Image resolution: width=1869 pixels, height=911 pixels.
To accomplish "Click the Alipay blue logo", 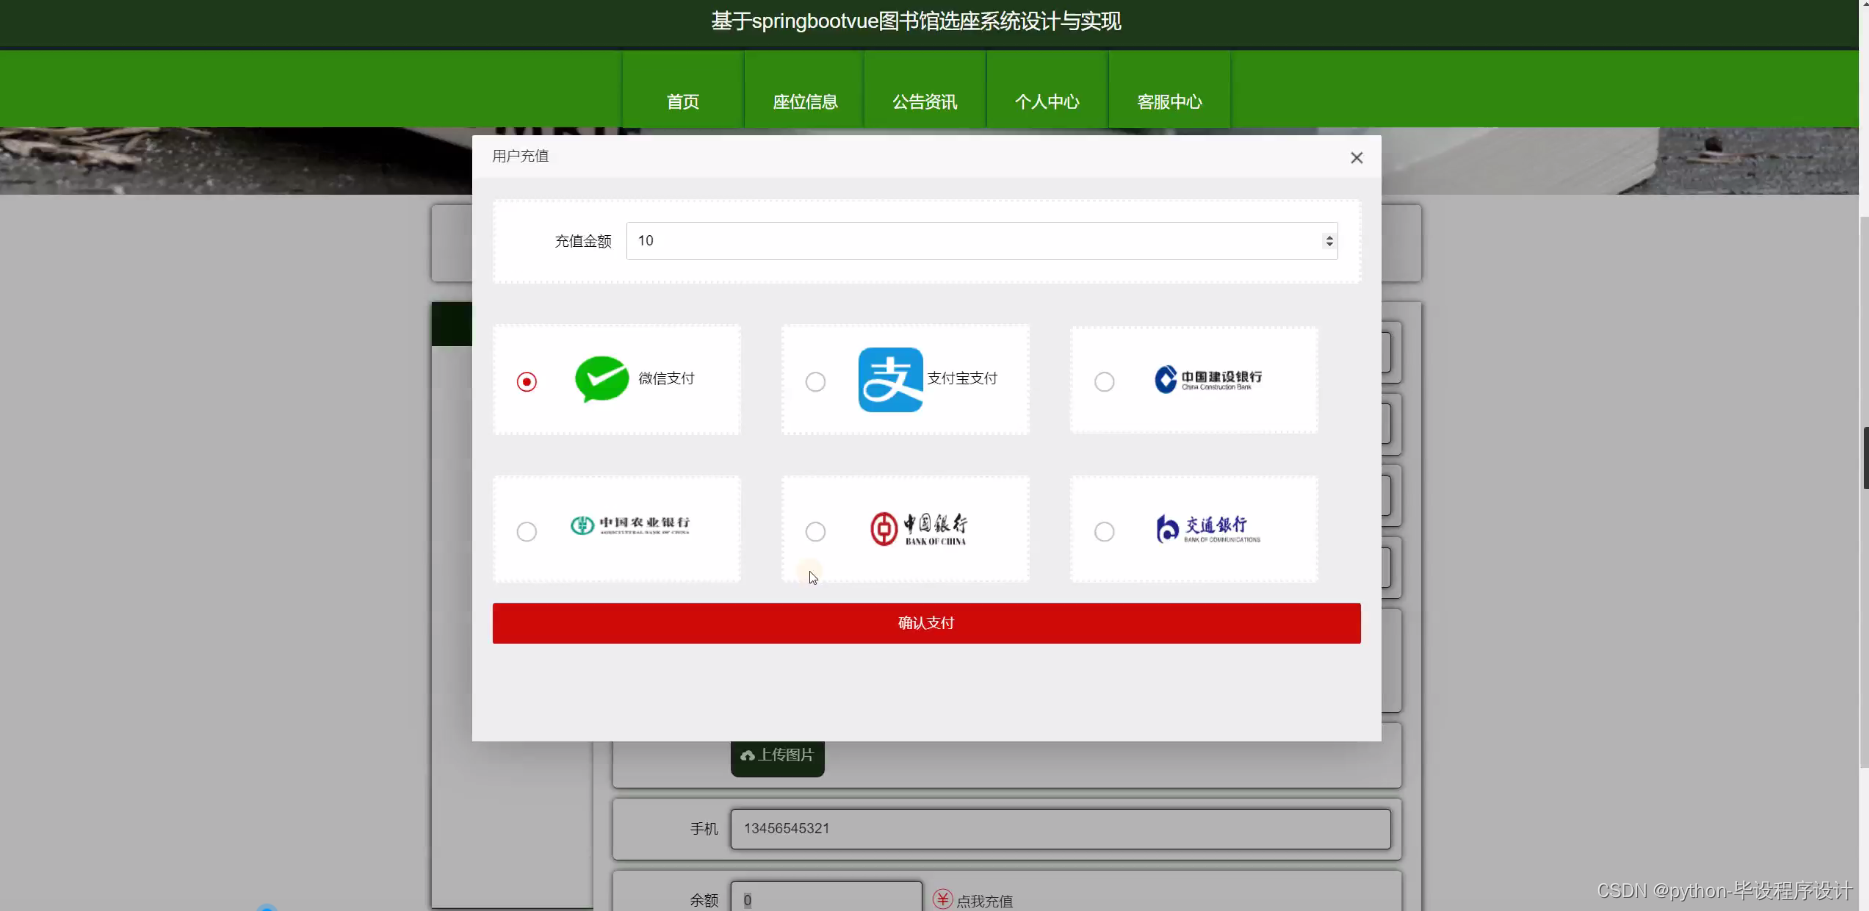I will (890, 379).
